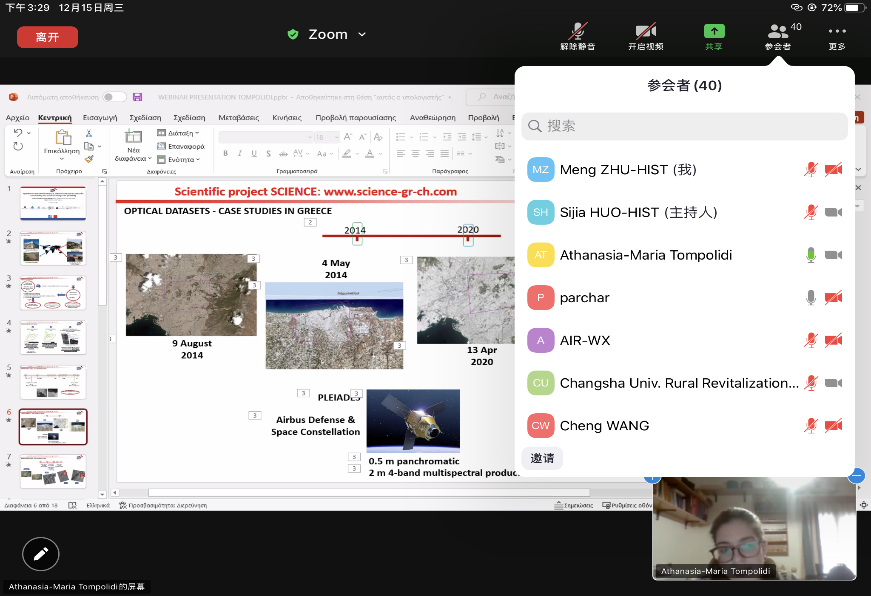Image resolution: width=871 pixels, height=596 pixels.
Task: Toggle parchar microphone icon
Action: coord(810,298)
